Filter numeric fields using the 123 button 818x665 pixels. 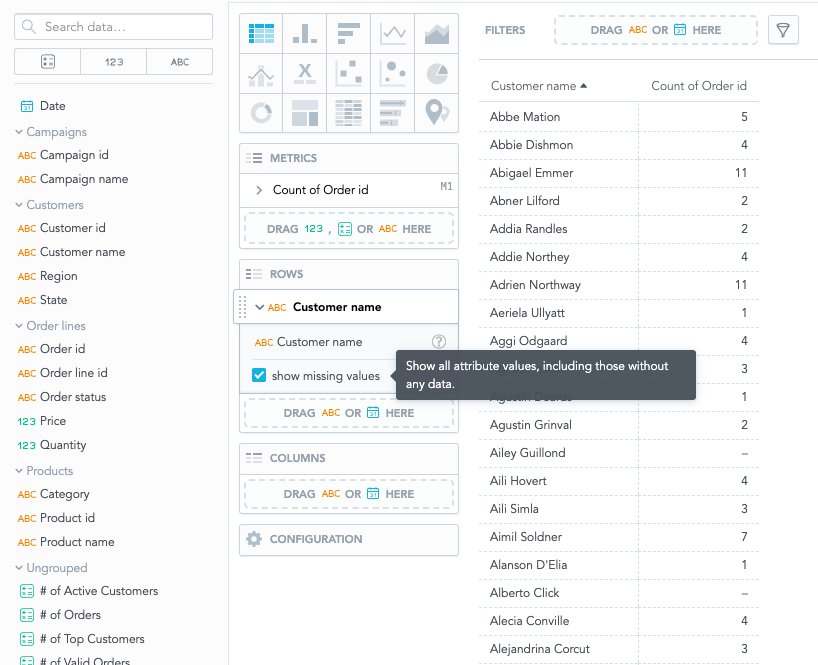[113, 61]
